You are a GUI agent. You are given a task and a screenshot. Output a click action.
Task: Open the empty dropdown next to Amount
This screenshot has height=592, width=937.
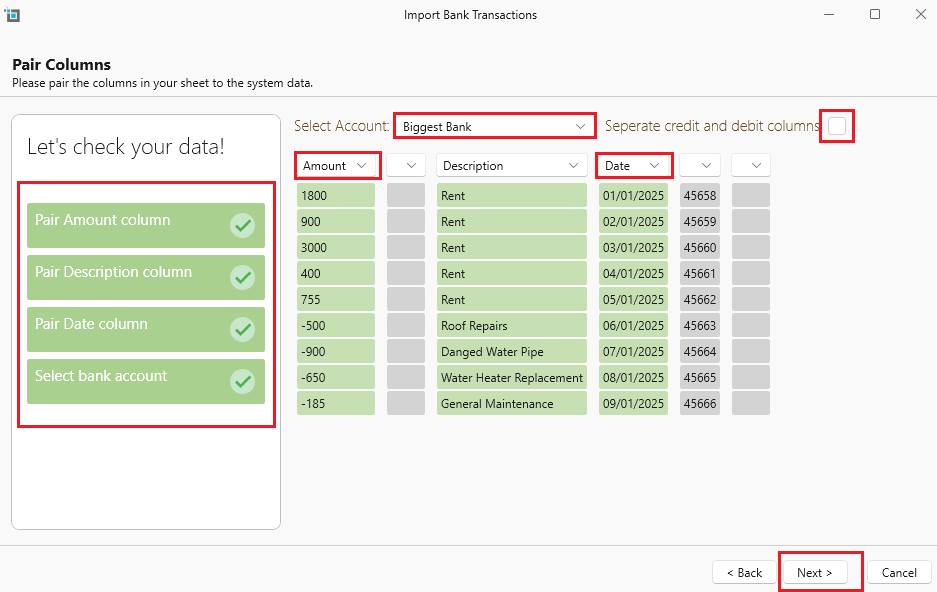point(406,166)
